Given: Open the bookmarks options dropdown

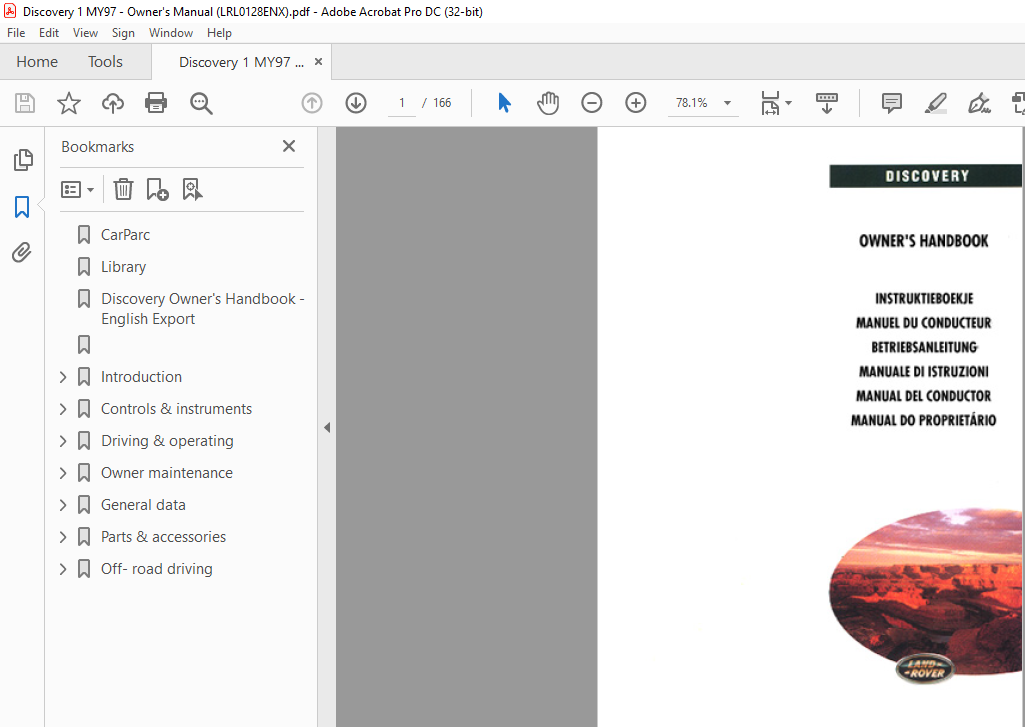Looking at the screenshot, I should [77, 190].
